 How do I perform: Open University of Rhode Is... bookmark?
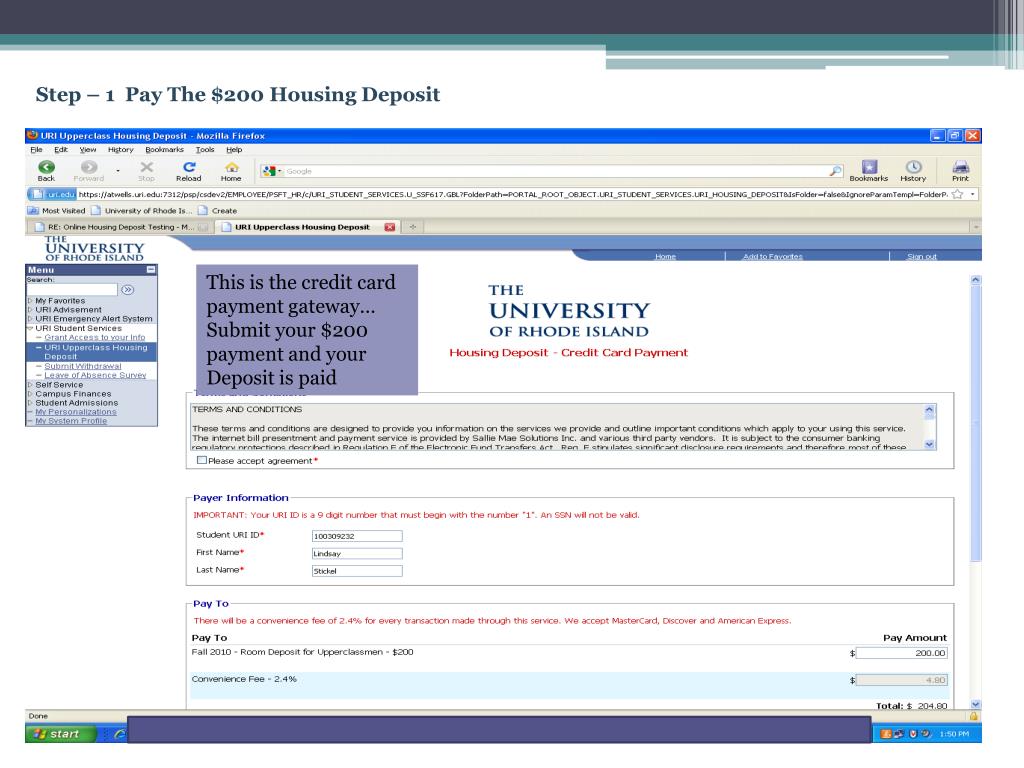click(x=142, y=210)
